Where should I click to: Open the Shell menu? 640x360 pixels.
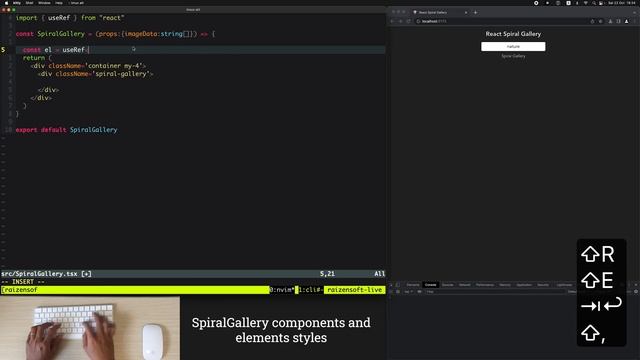[x=29, y=3]
